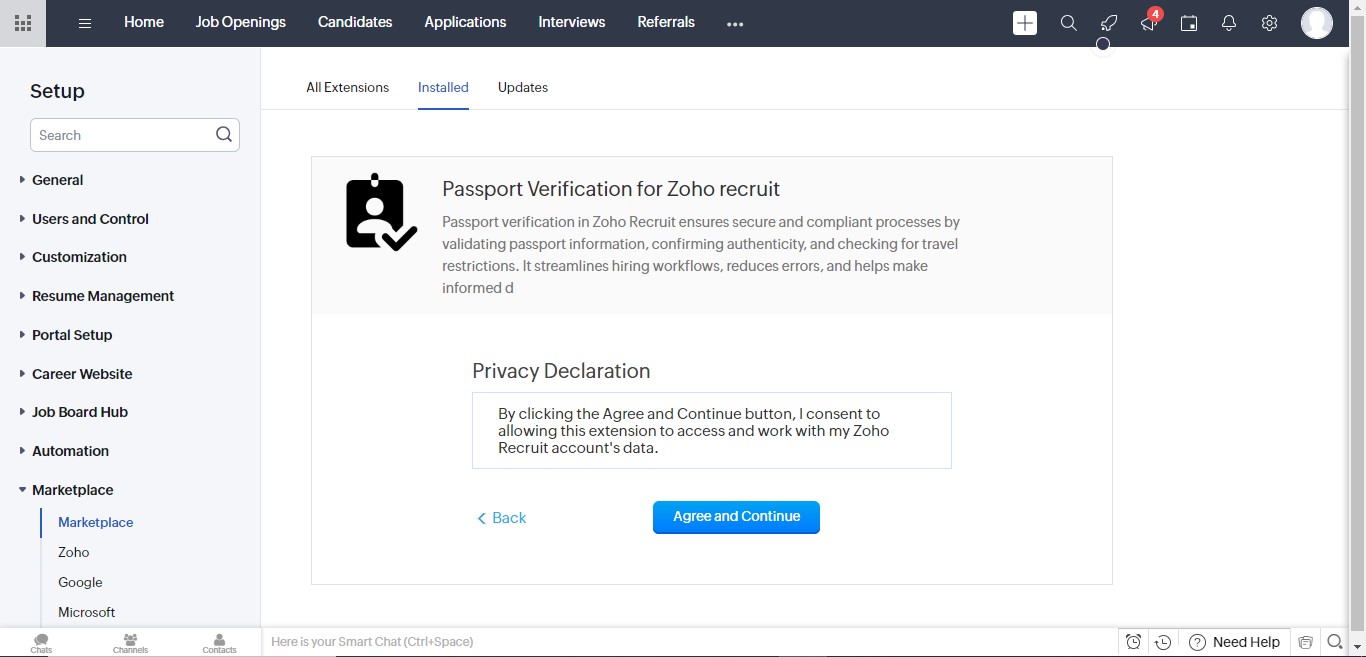Click the Smart Chat input bar
1366x657 pixels.
pos(689,642)
